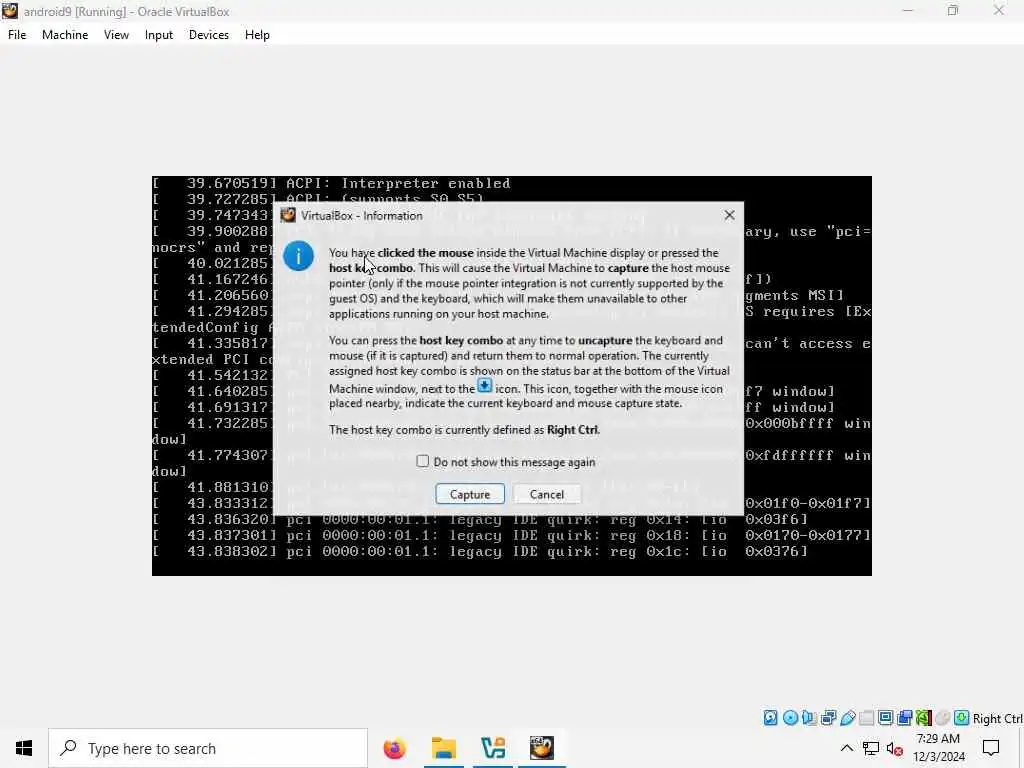The height and width of the screenshot is (768, 1024).
Task: Click the hard disk activity indicator in status bar
Action: [771, 718]
